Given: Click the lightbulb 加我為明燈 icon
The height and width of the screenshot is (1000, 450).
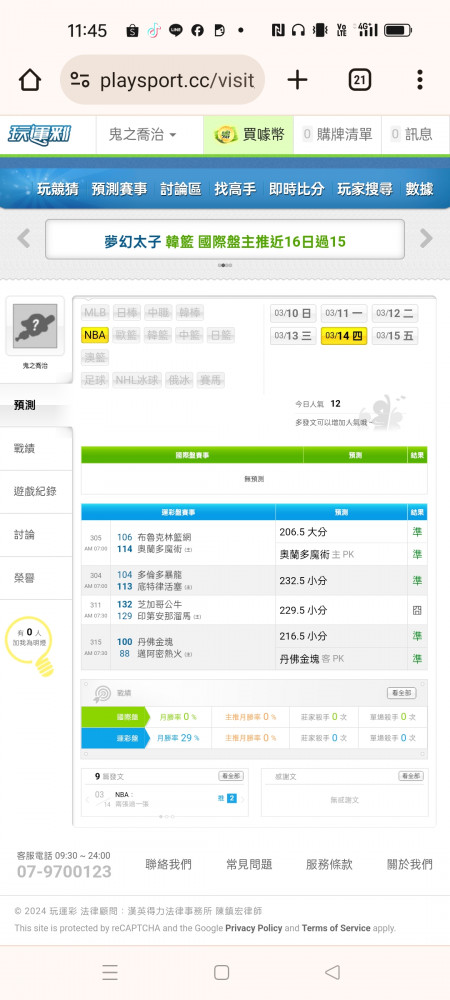Looking at the screenshot, I should click(31, 647).
